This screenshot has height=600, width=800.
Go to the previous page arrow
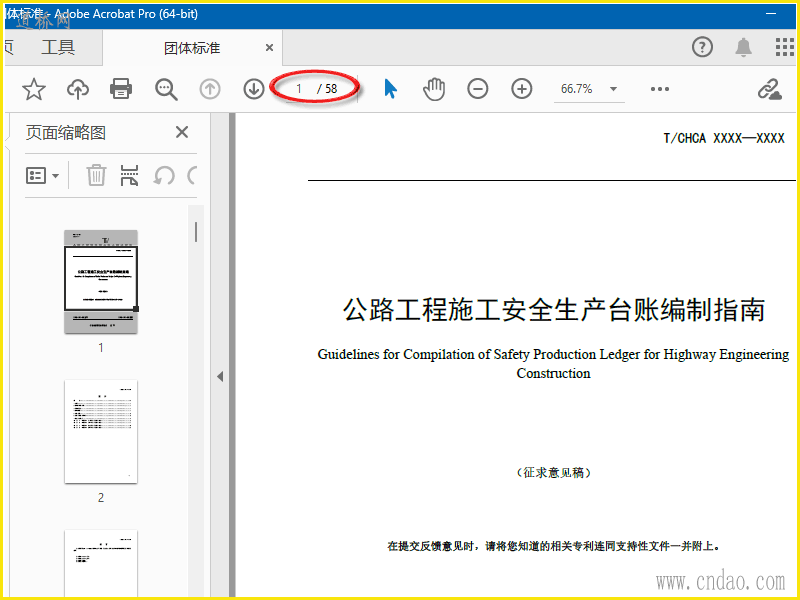[210, 89]
